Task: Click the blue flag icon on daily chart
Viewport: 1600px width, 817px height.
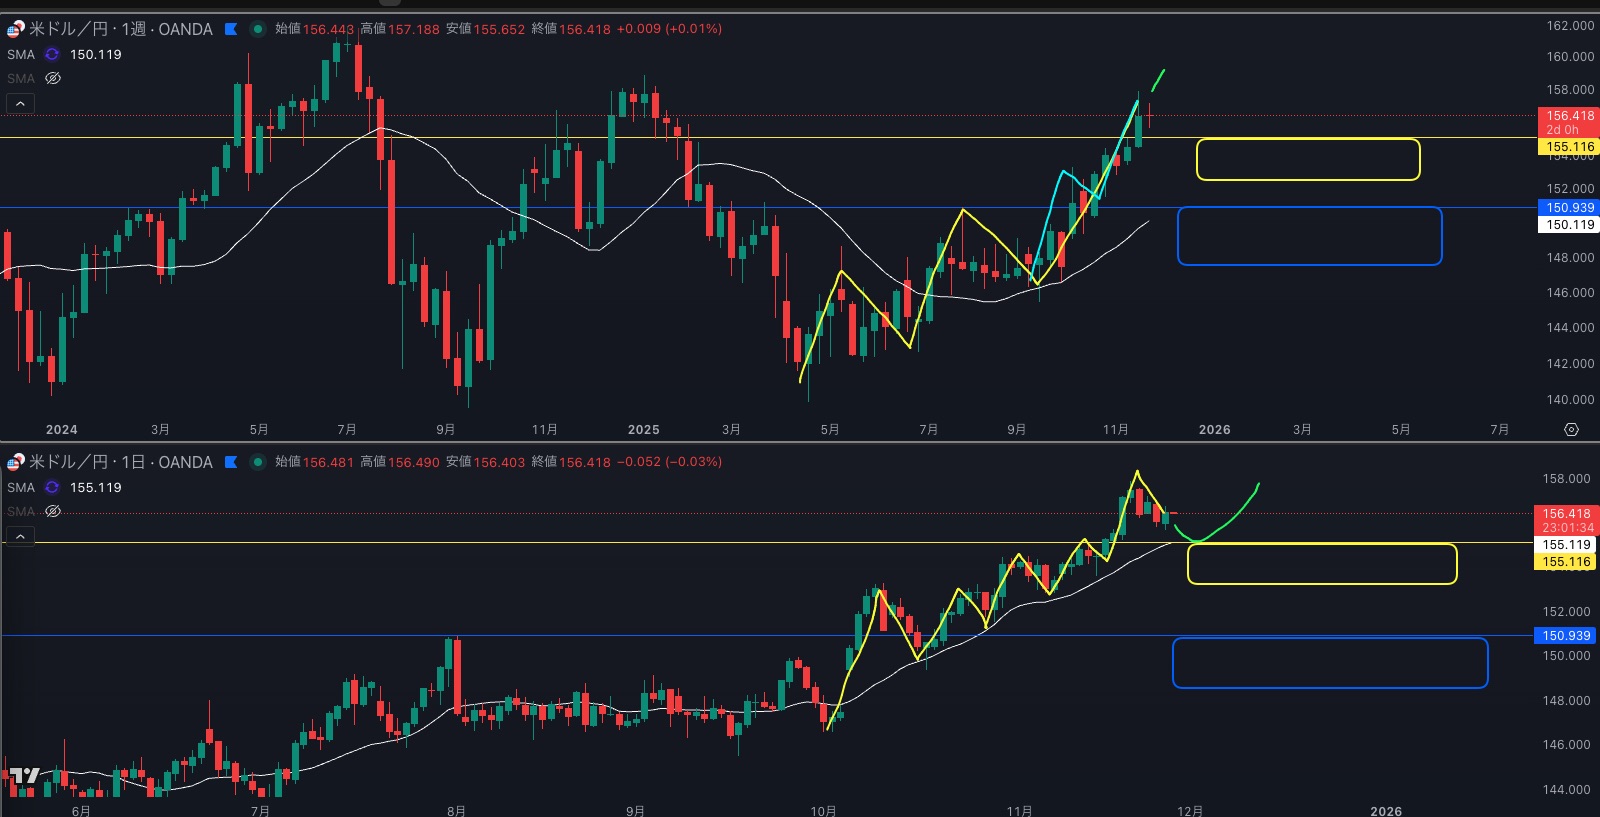Action: 231,462
